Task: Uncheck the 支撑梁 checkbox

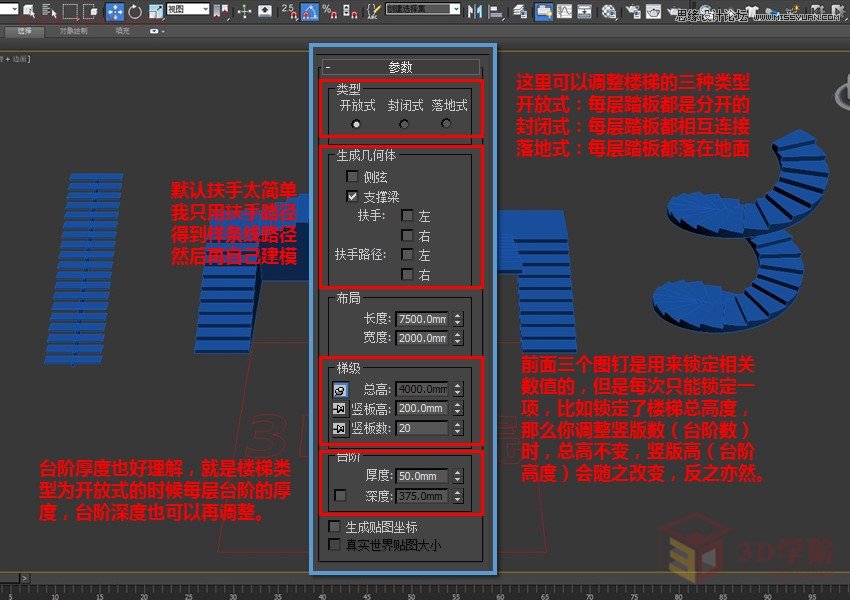Action: click(x=351, y=196)
